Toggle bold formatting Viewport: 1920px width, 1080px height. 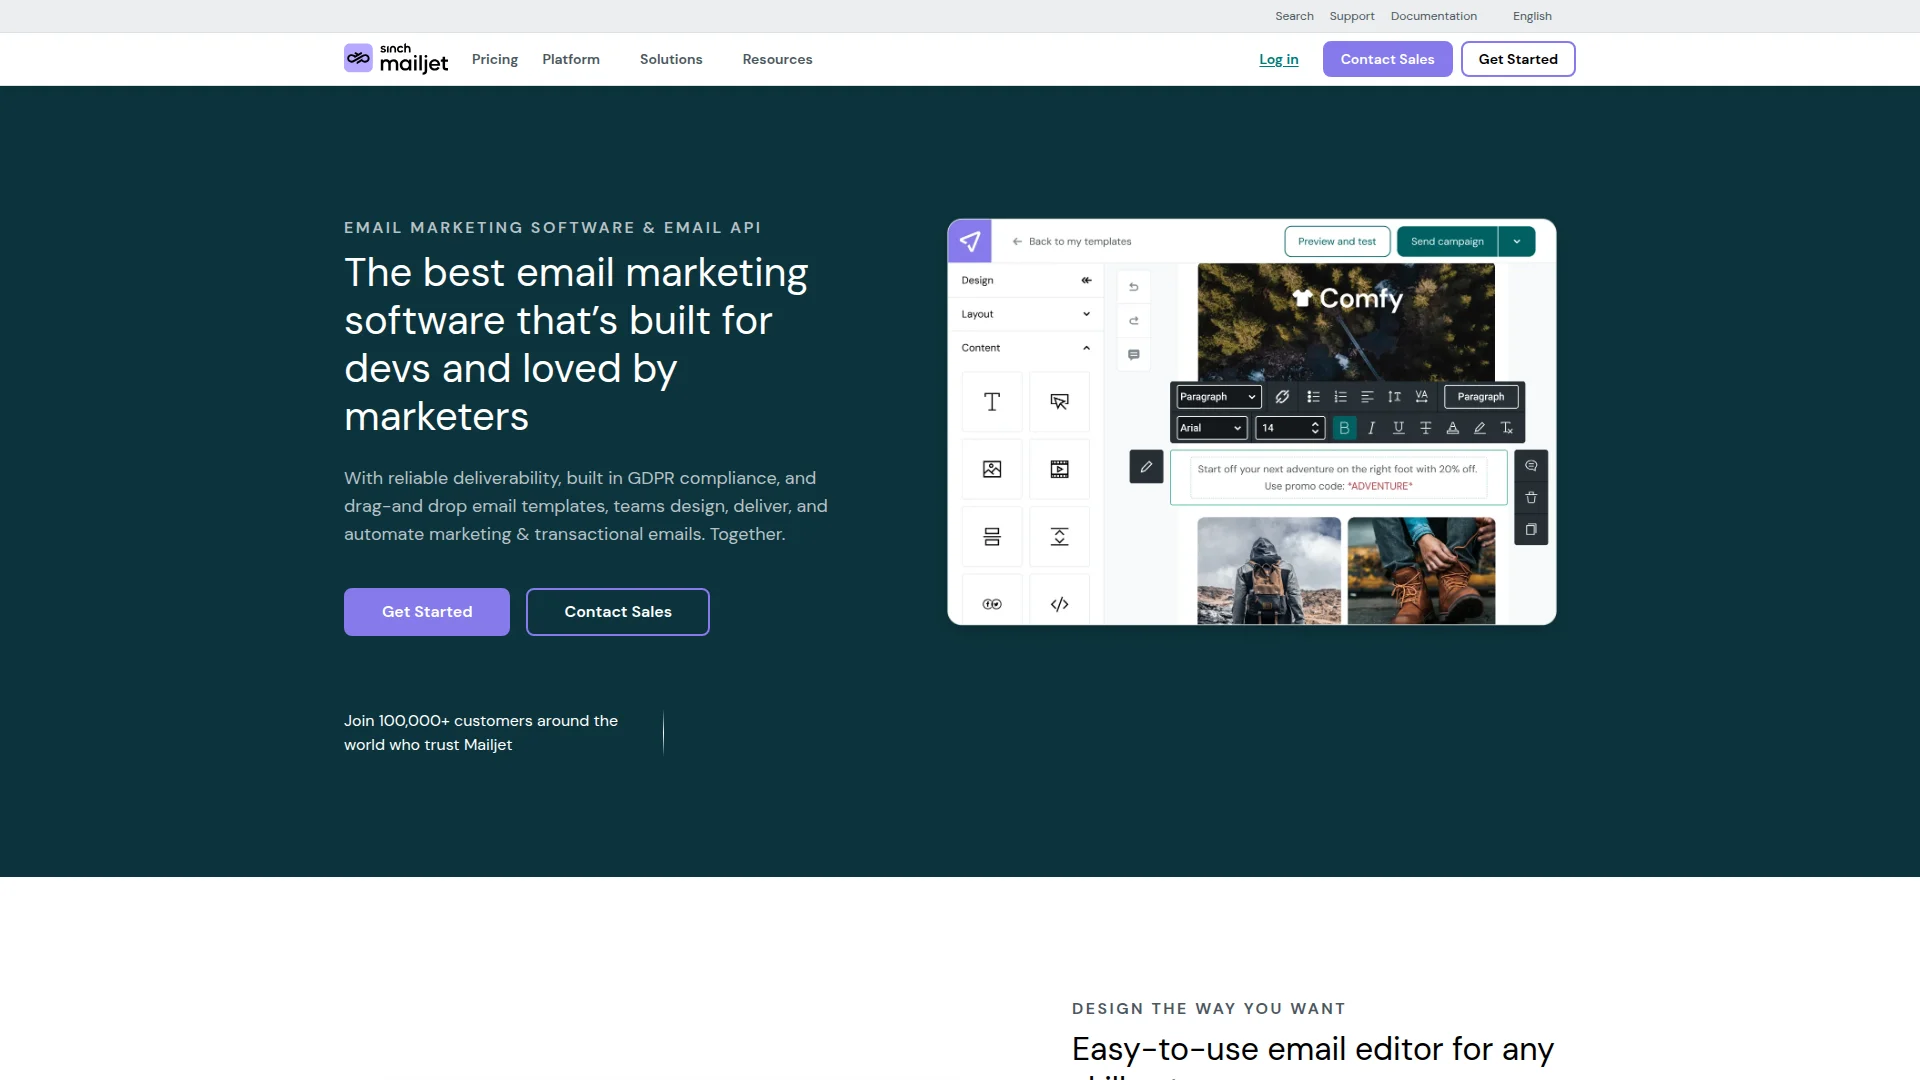1344,427
